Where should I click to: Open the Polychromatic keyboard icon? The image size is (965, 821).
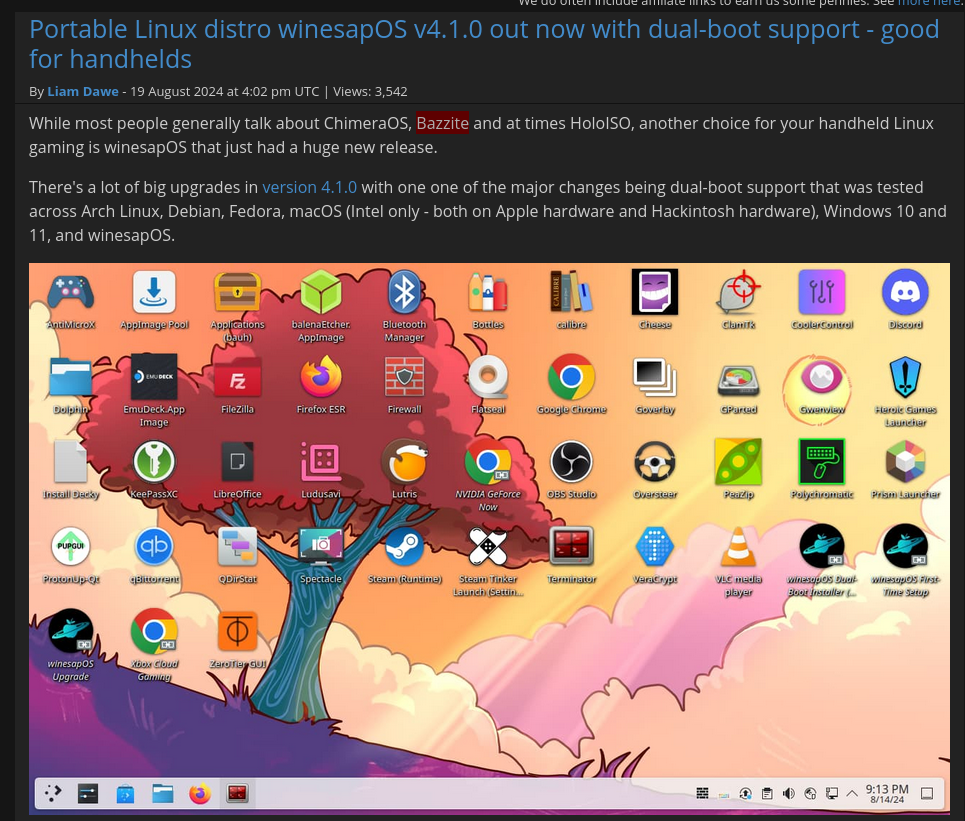(x=822, y=461)
